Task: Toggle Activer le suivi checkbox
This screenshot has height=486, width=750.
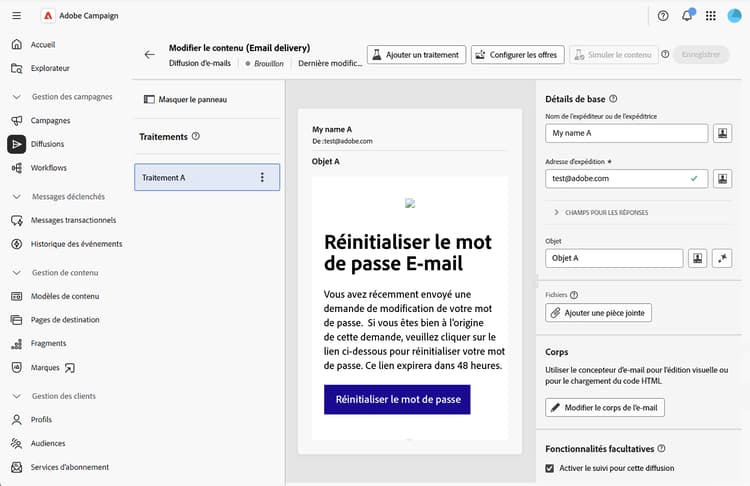Action: pos(550,468)
